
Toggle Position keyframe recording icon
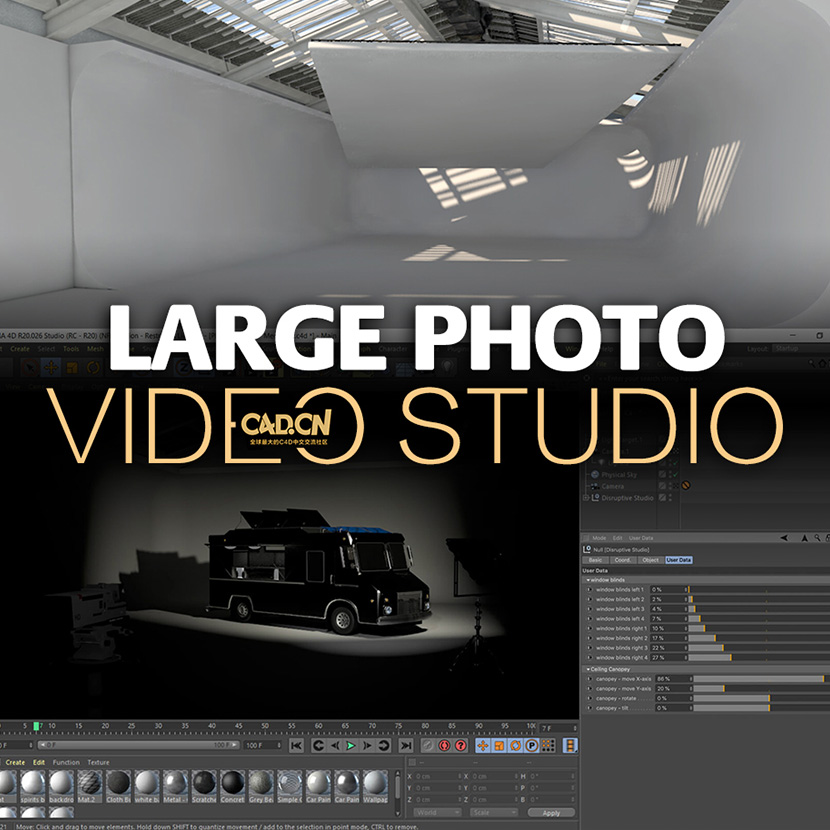482,745
